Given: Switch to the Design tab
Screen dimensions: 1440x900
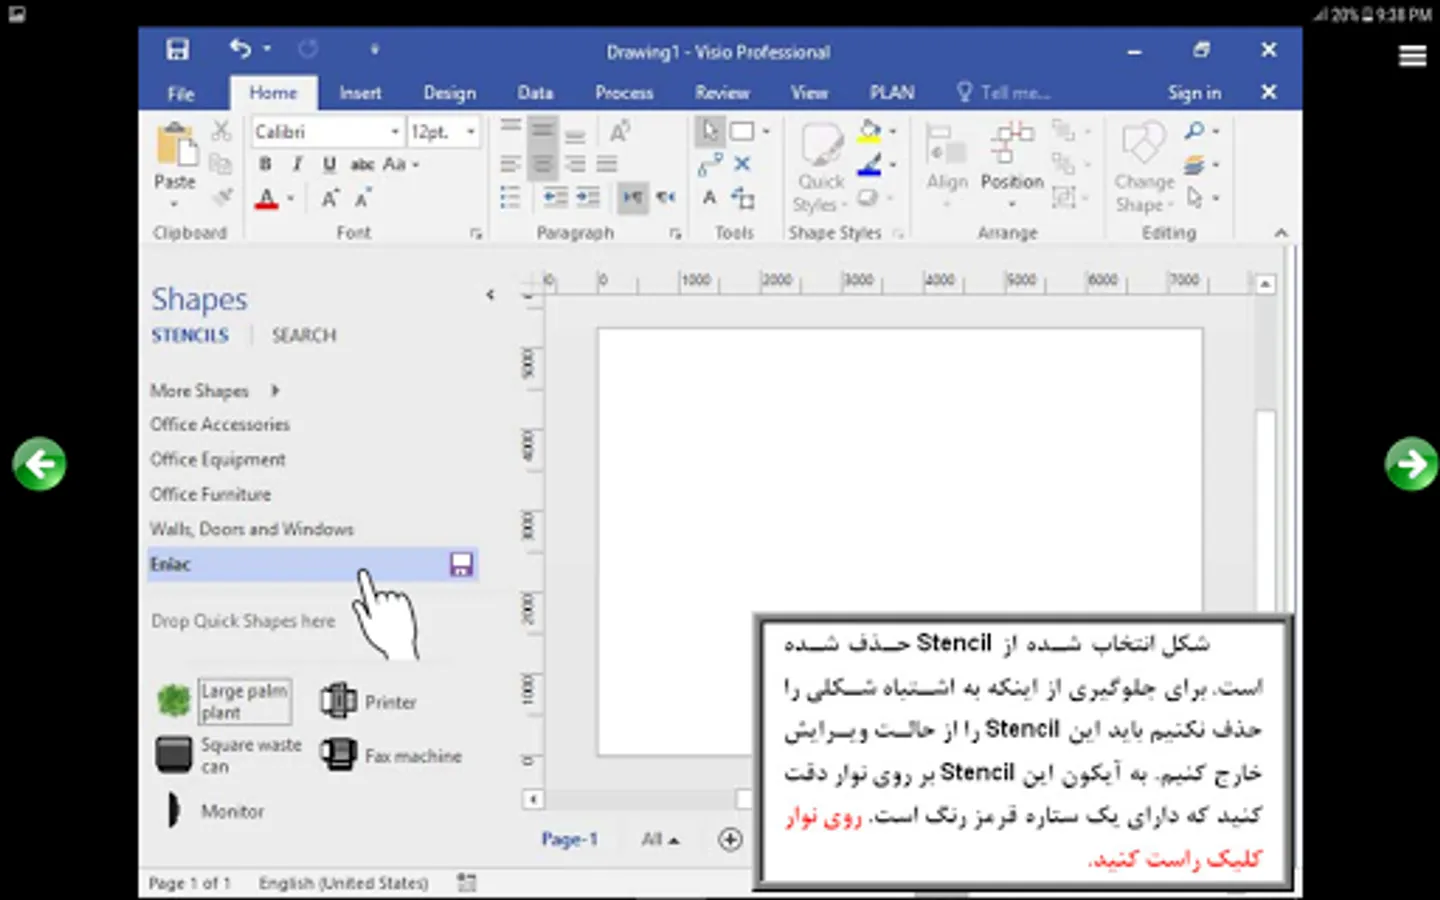Looking at the screenshot, I should (450, 93).
